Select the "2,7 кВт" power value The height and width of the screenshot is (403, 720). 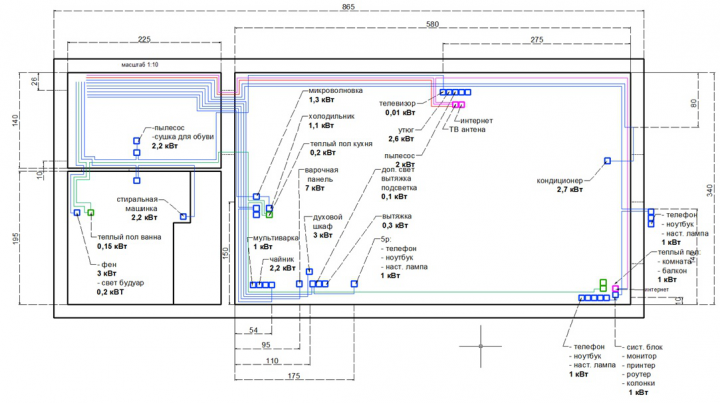point(570,189)
